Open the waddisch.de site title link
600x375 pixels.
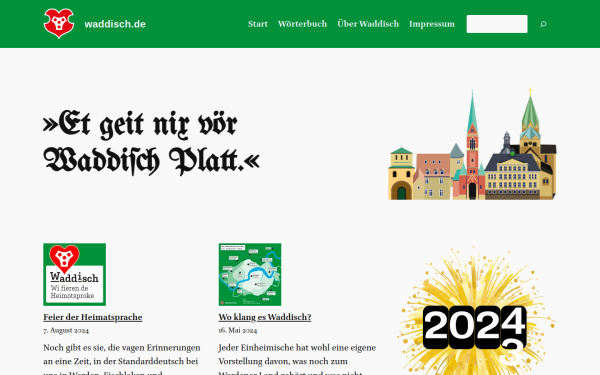[x=115, y=24]
